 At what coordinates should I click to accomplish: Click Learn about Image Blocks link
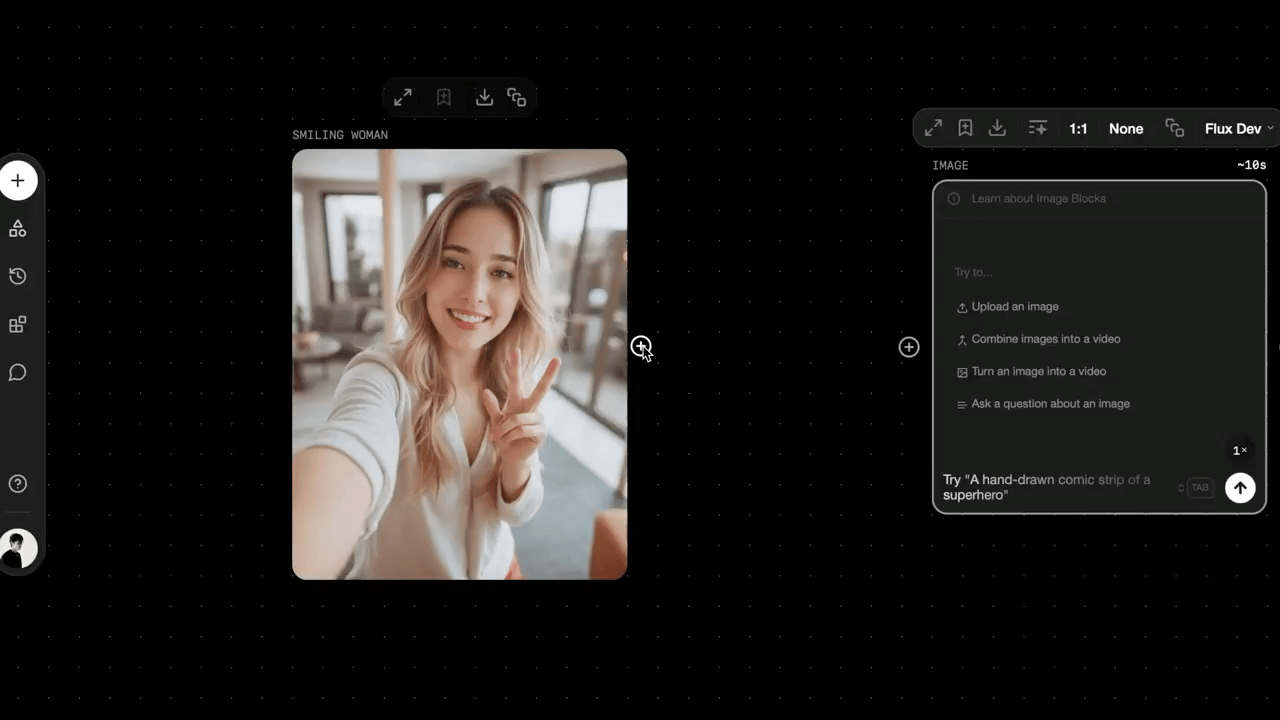click(x=1039, y=198)
